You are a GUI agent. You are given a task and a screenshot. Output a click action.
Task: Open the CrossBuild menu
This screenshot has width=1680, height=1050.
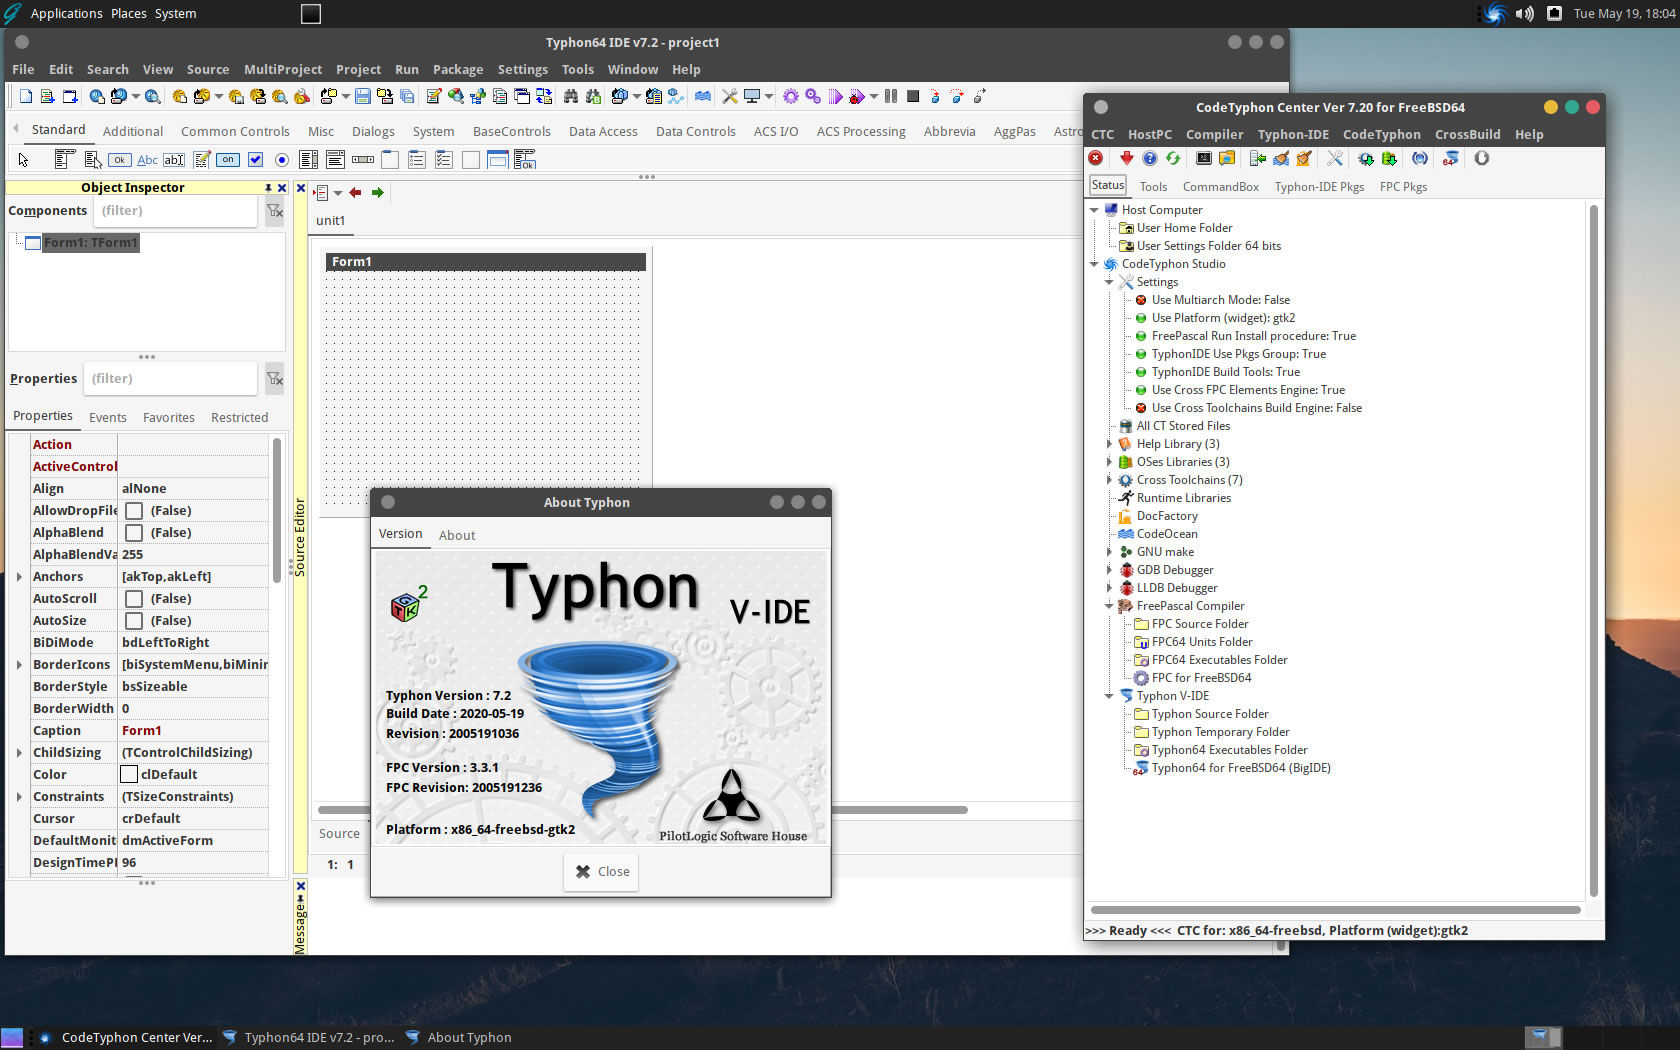[x=1467, y=135]
